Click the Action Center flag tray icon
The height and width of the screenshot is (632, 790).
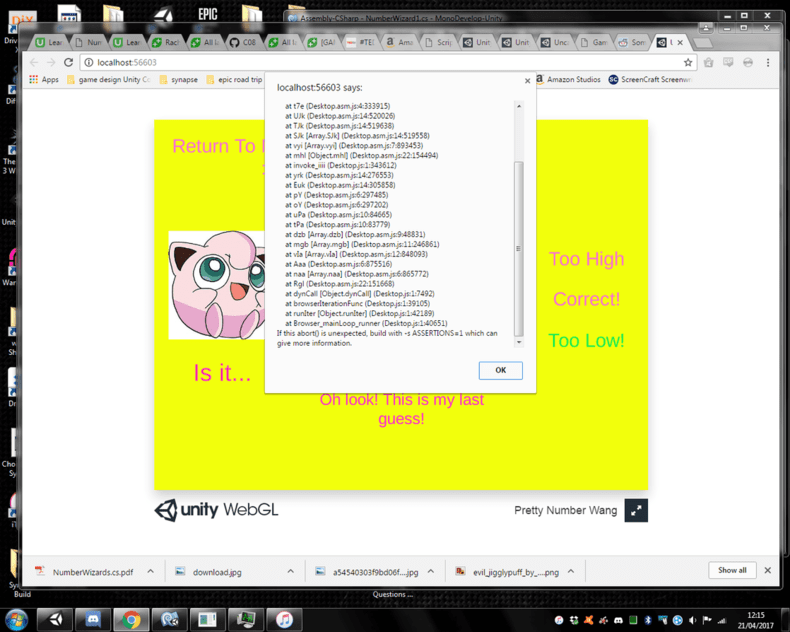pyautogui.click(x=707, y=620)
